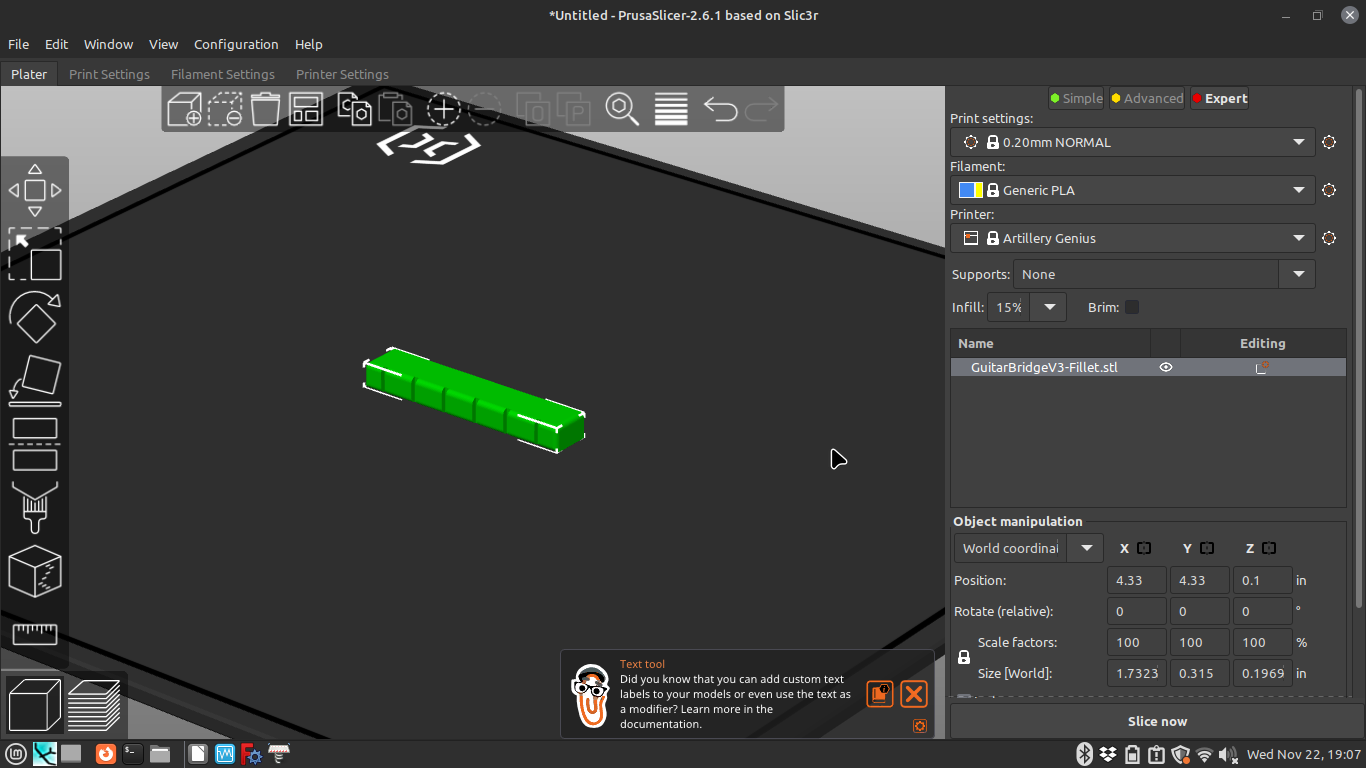The width and height of the screenshot is (1366, 768).
Task: Select Expert mode
Action: pyautogui.click(x=1219, y=98)
